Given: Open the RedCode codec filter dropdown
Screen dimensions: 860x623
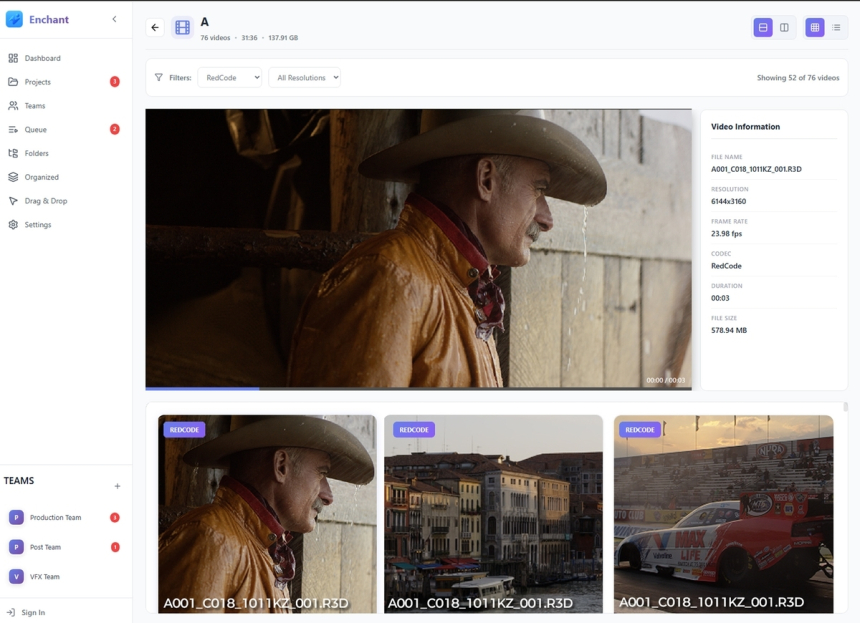Looking at the screenshot, I should tap(229, 77).
